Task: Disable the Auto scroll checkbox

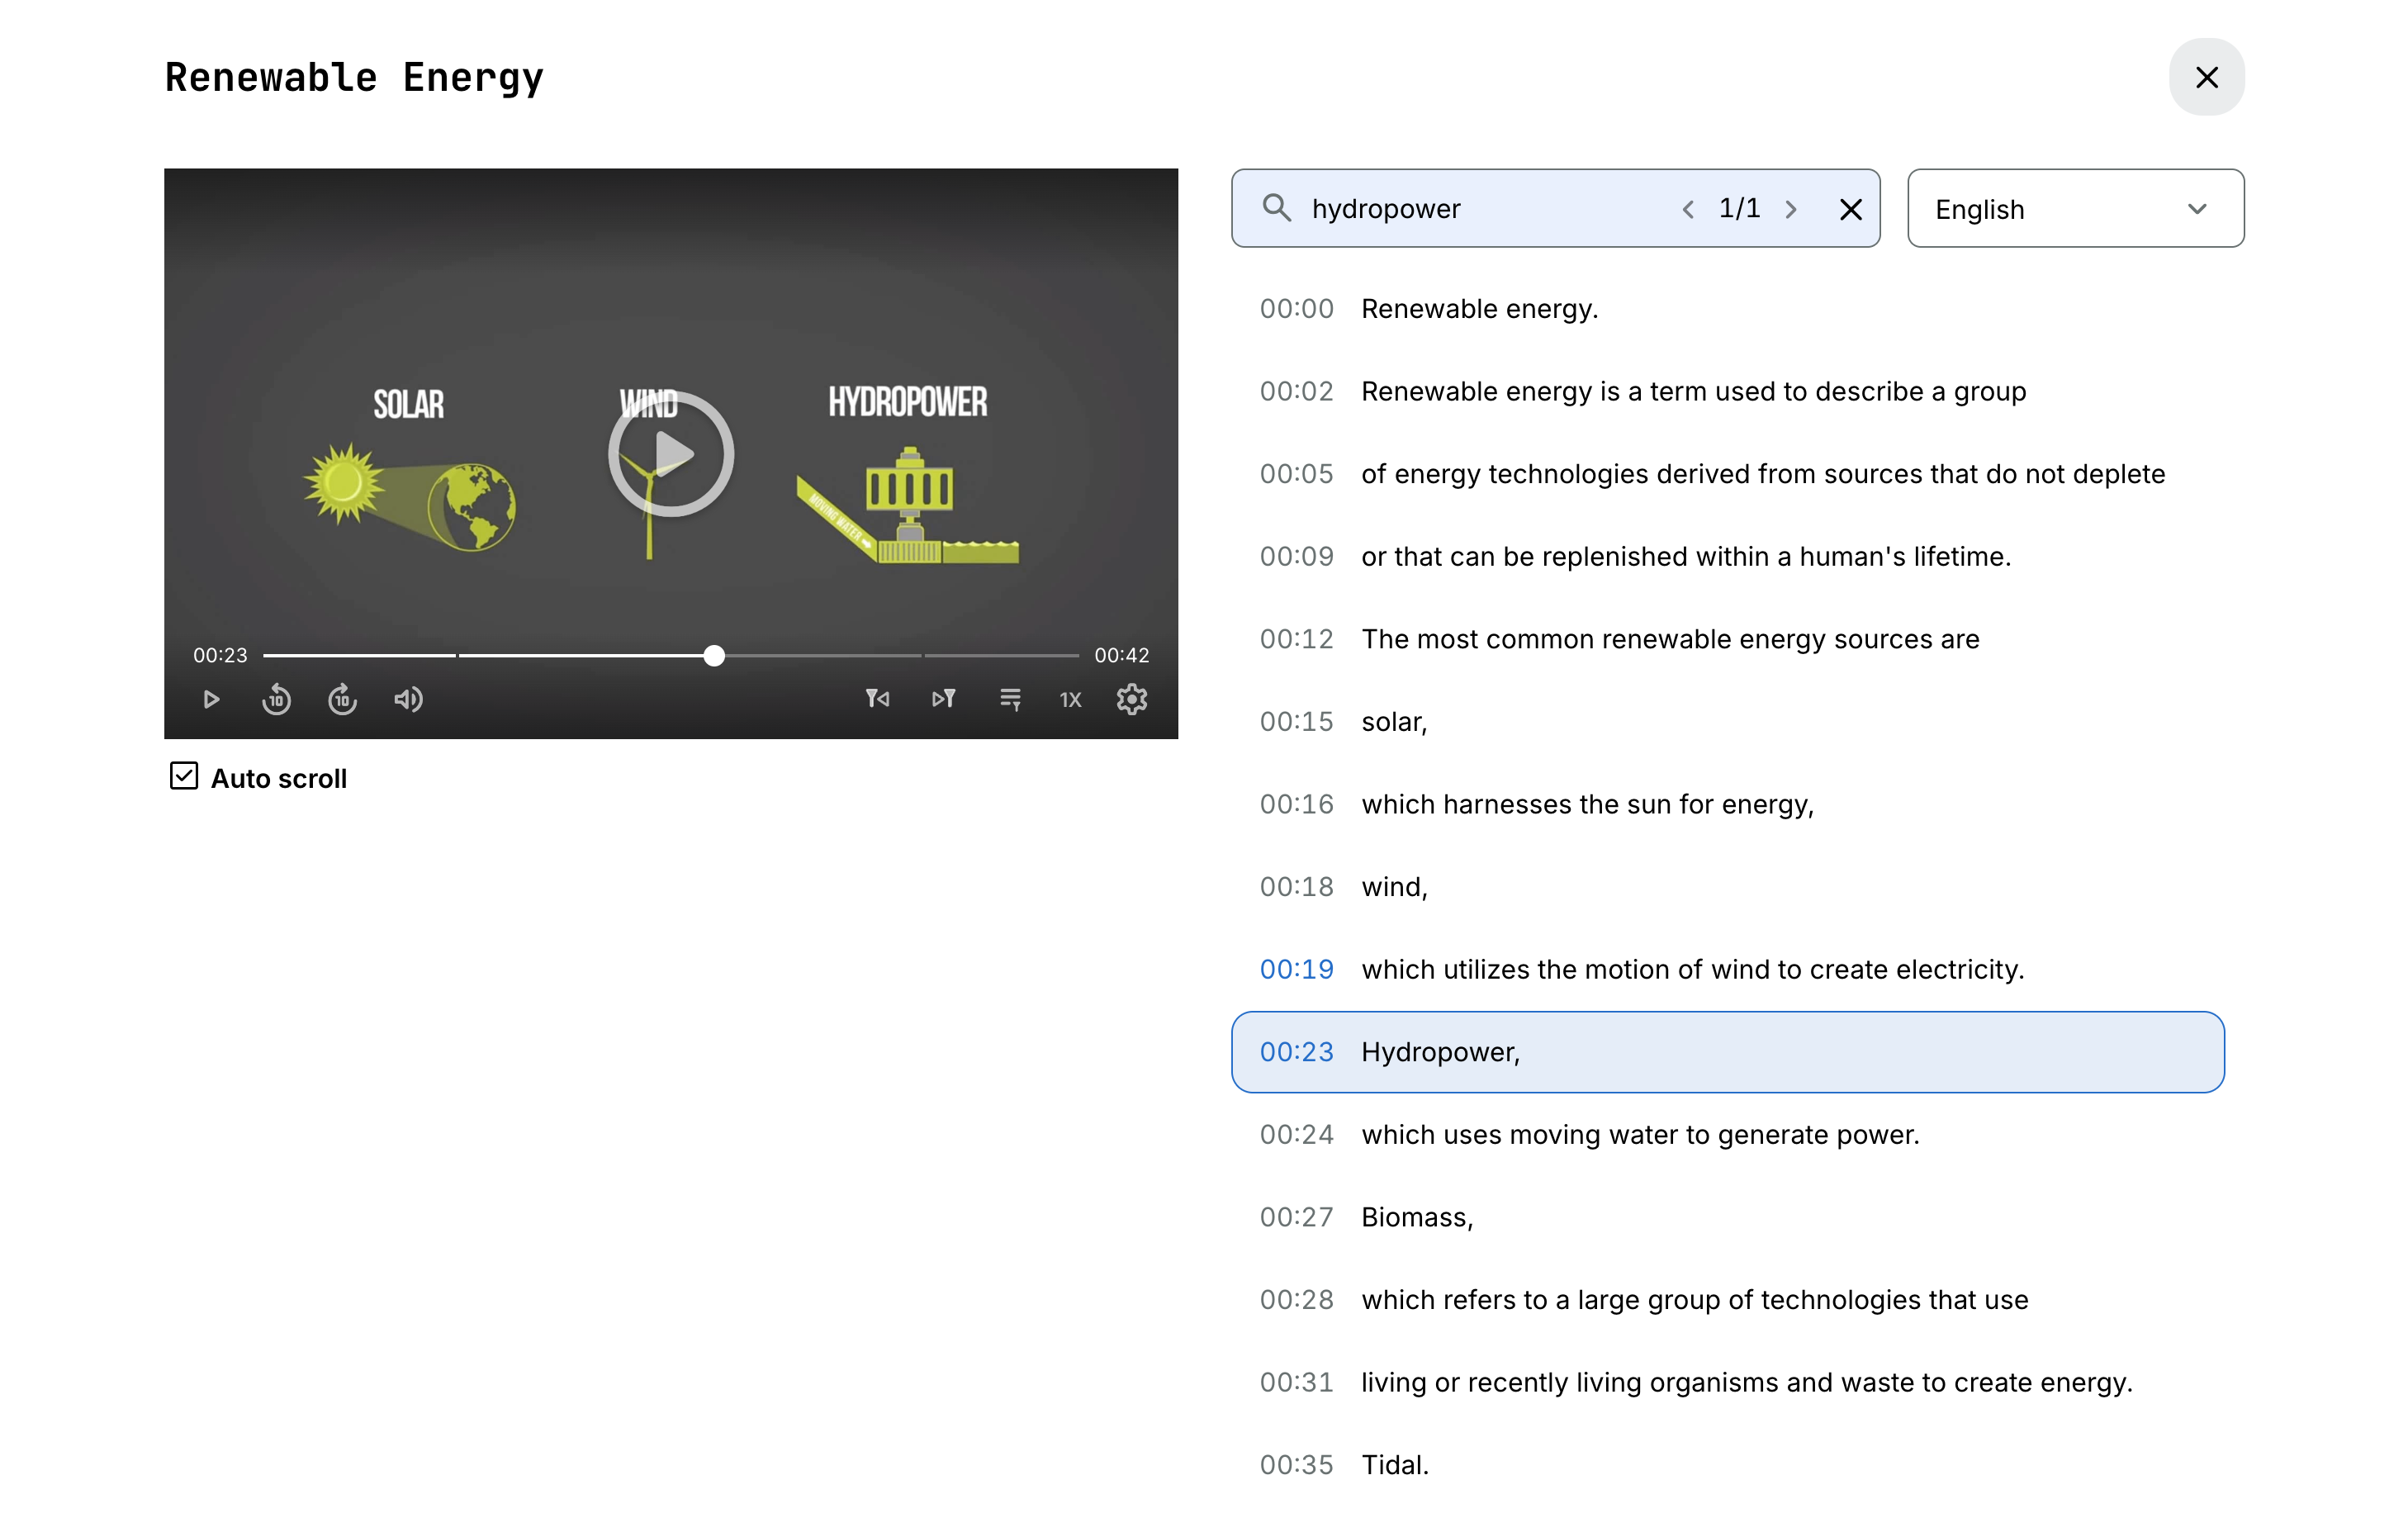Action: coord(183,776)
